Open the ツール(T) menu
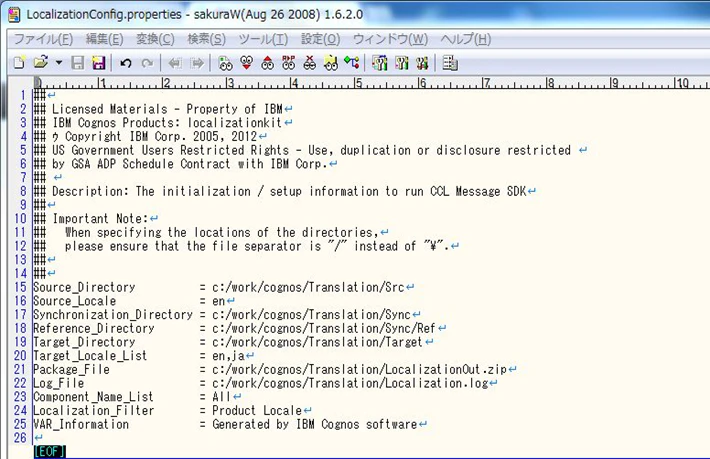710x459 pixels. [x=263, y=39]
